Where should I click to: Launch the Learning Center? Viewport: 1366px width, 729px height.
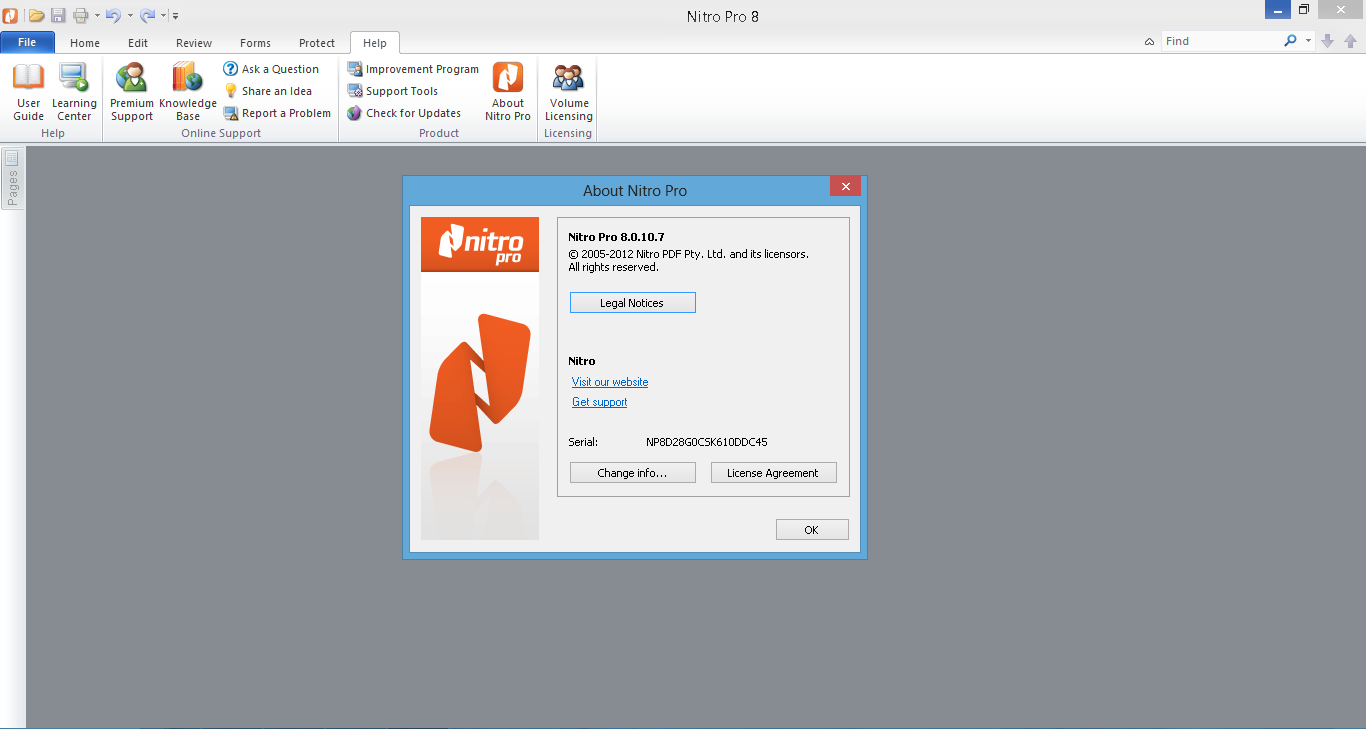point(74,92)
